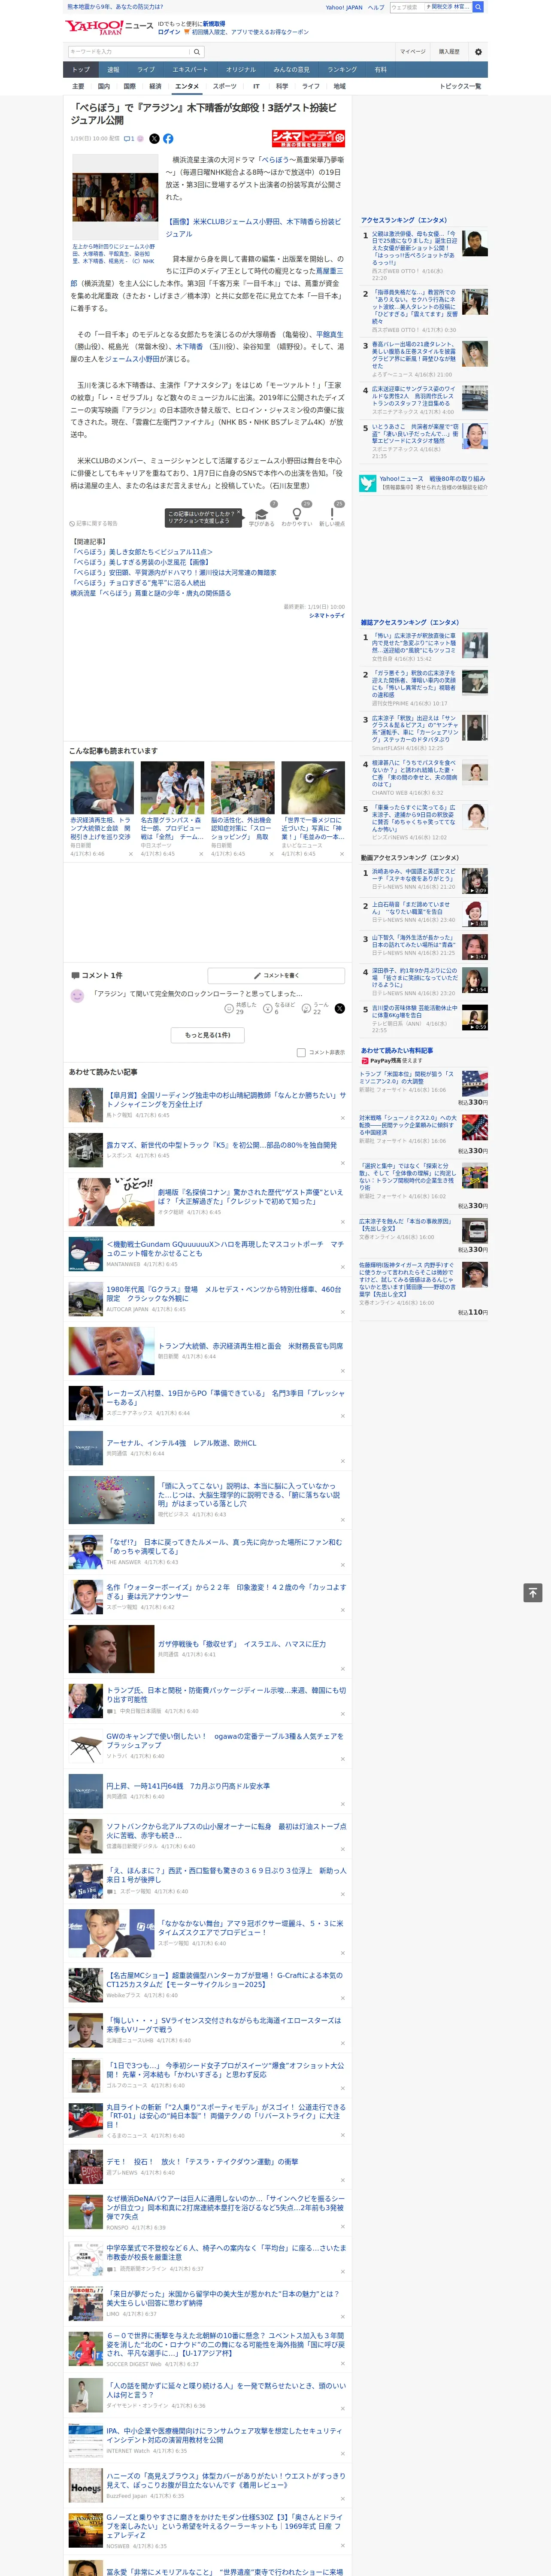This screenshot has width=551, height=2576.
Task: Open the ライブ tab in main nav
Action: pyautogui.click(x=146, y=70)
